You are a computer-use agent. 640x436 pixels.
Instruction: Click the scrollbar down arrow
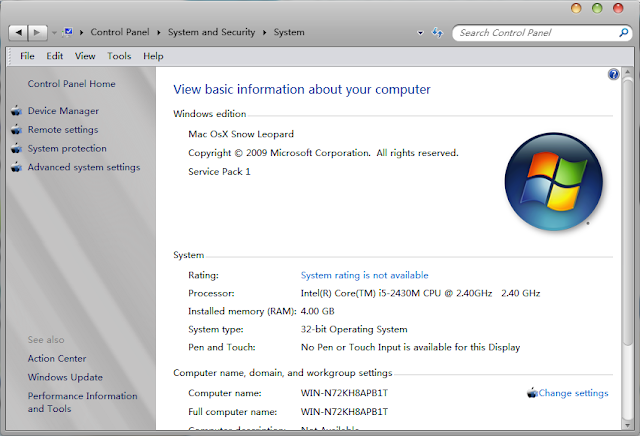(x=628, y=425)
